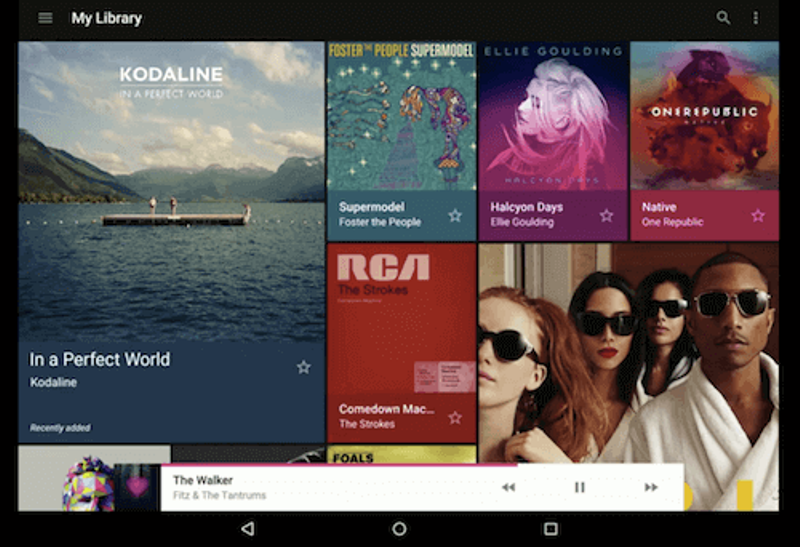The height and width of the screenshot is (547, 800).
Task: Star the In a Perfect World album
Action: pyautogui.click(x=304, y=367)
